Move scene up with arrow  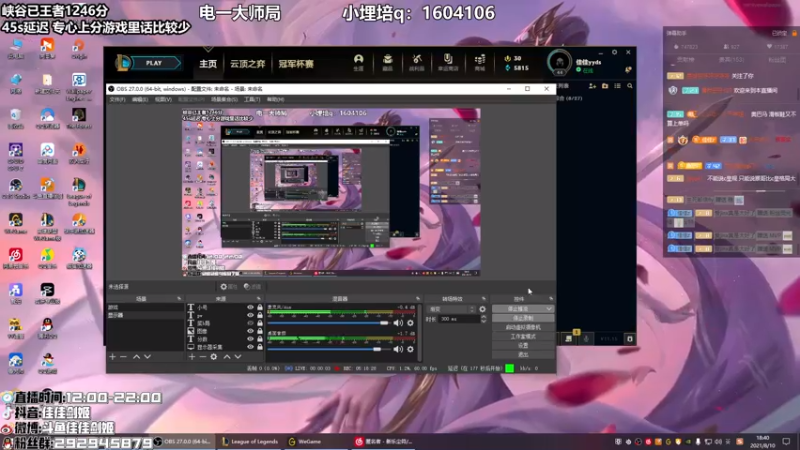(136, 357)
